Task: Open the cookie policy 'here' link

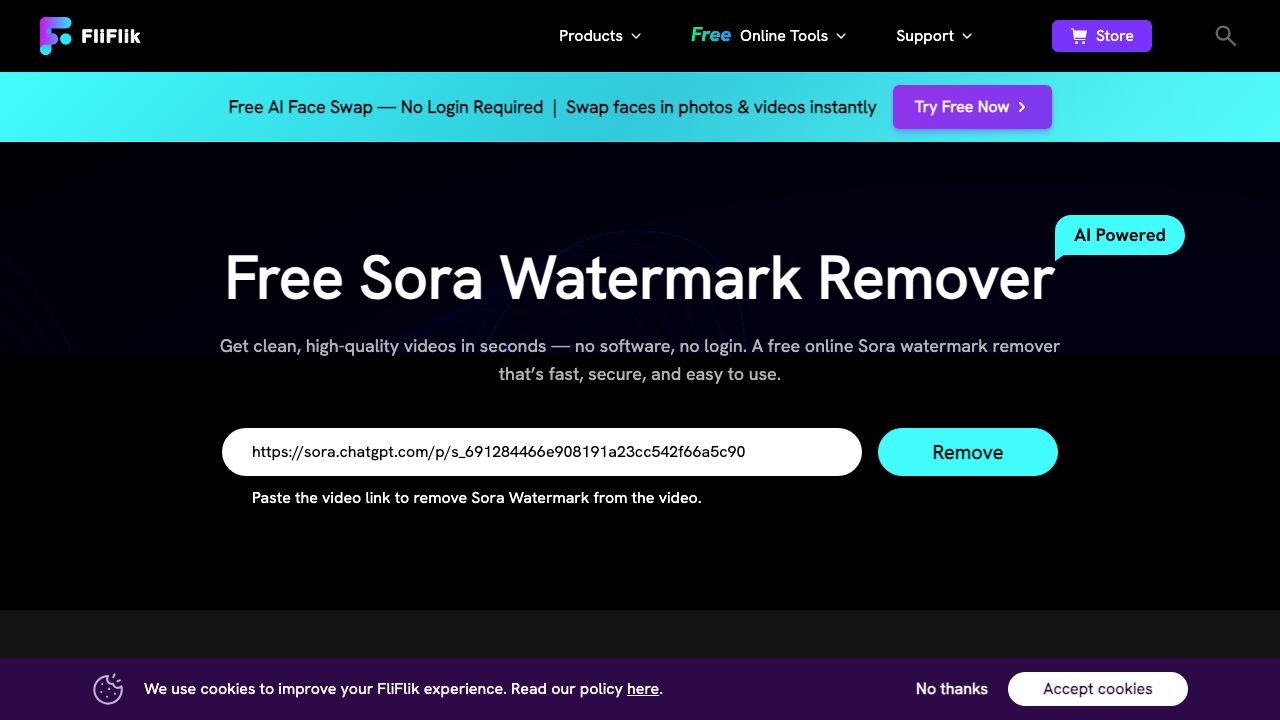Action: (x=643, y=689)
